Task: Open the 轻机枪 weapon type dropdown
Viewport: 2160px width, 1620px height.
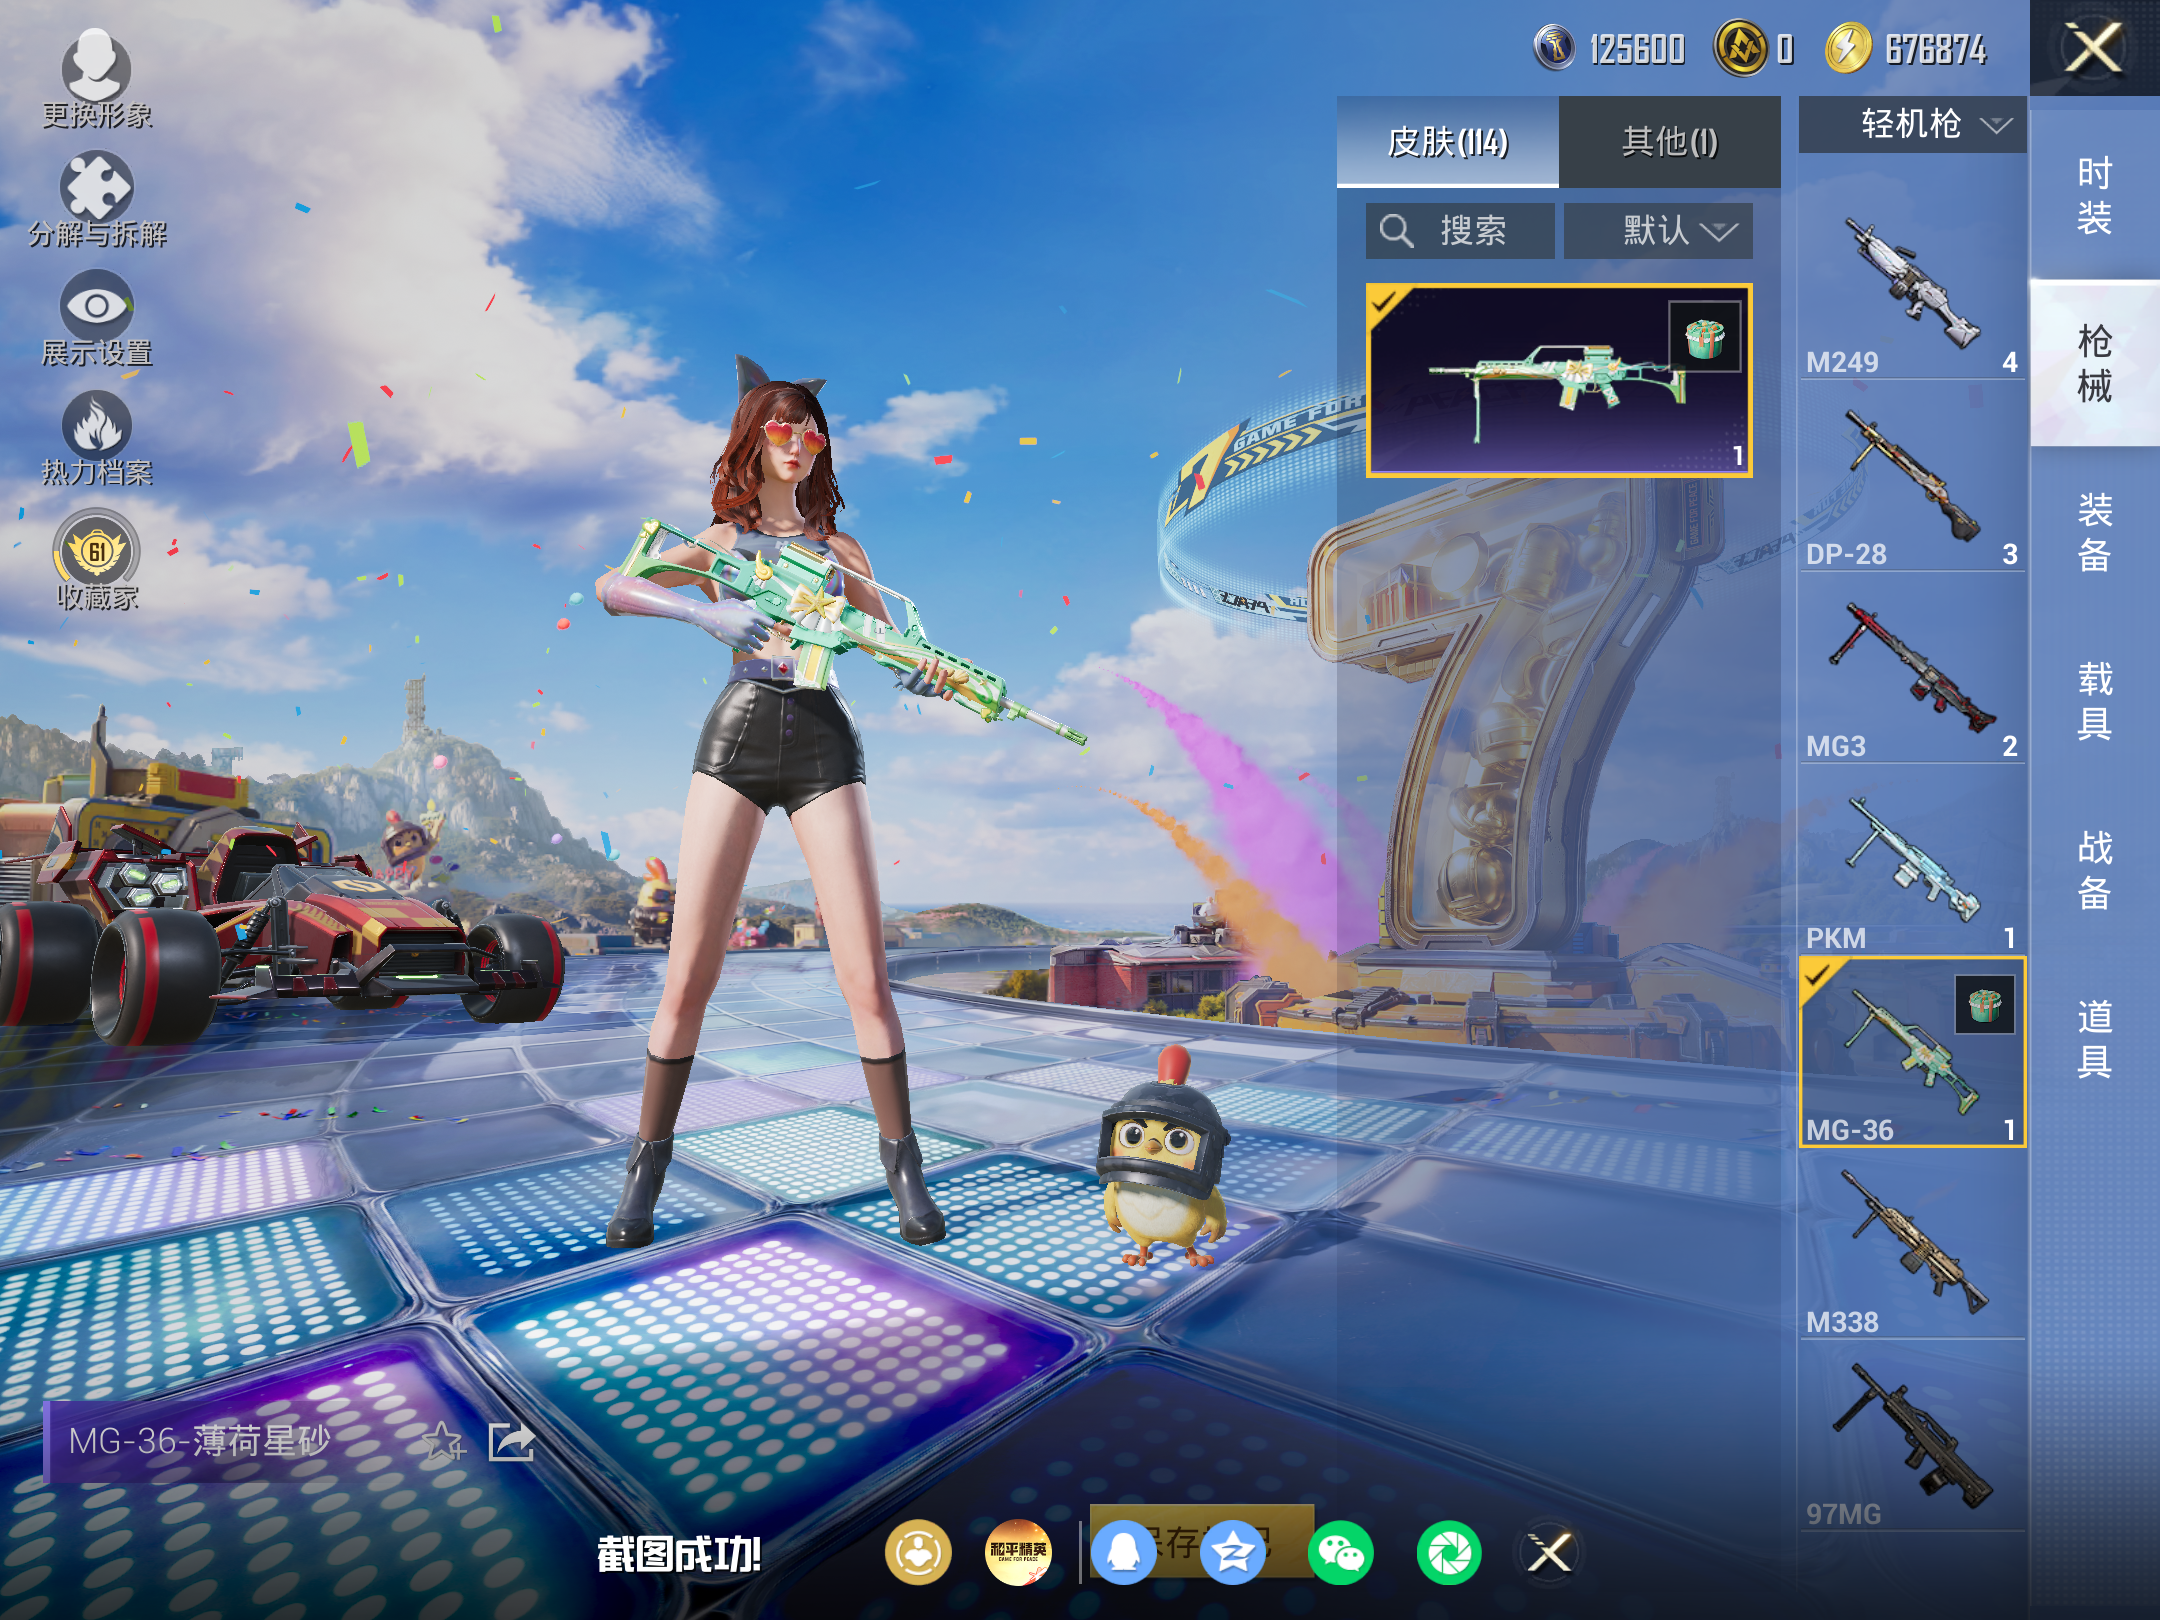Action: coord(1912,124)
